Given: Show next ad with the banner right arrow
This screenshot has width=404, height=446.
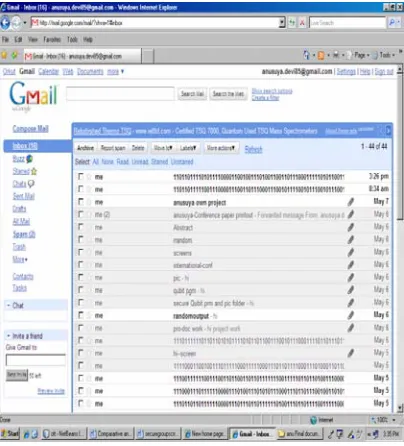Looking at the screenshot, I should [388, 131].
